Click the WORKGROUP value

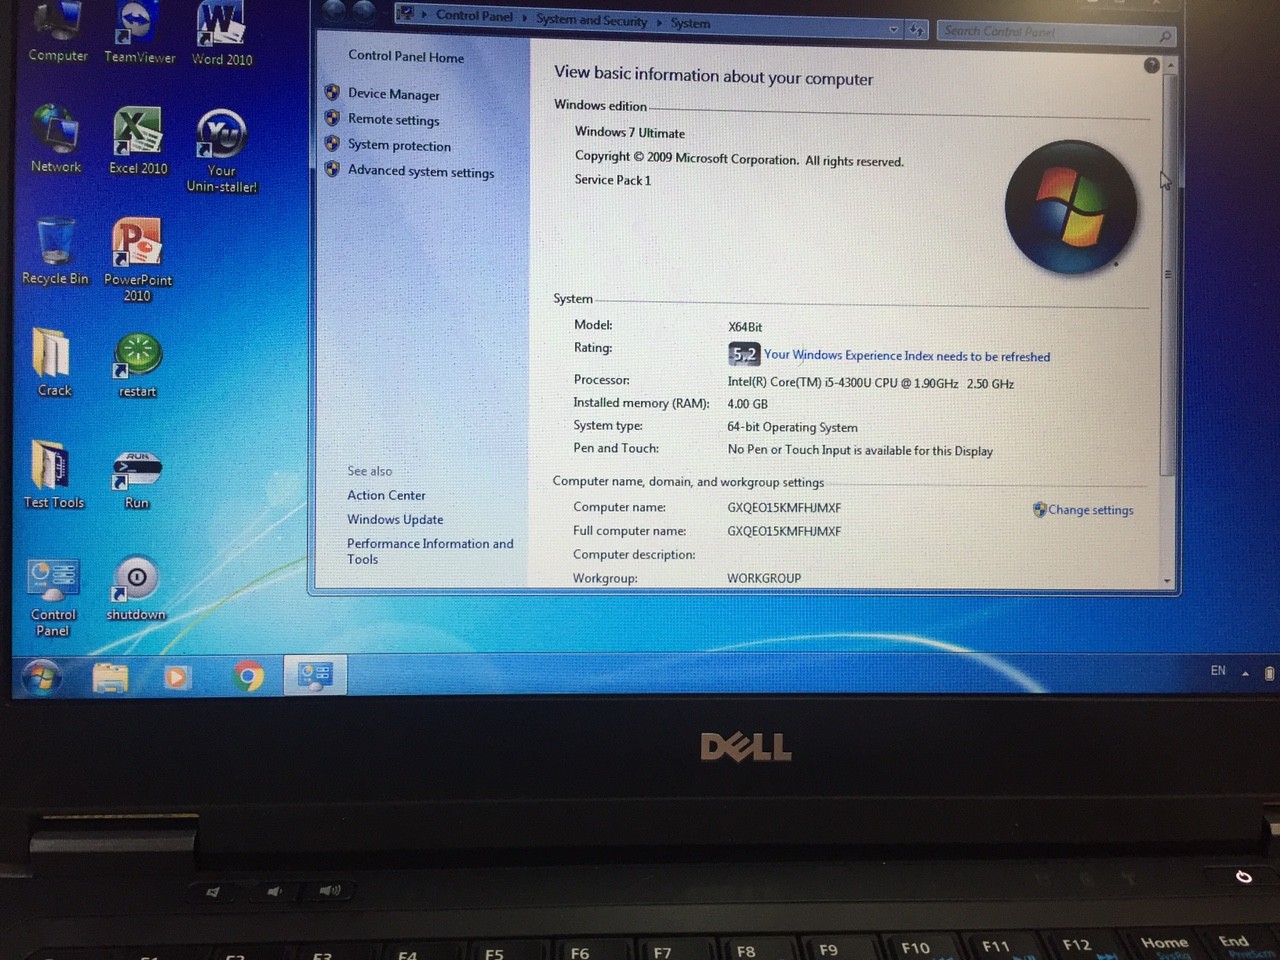(764, 578)
